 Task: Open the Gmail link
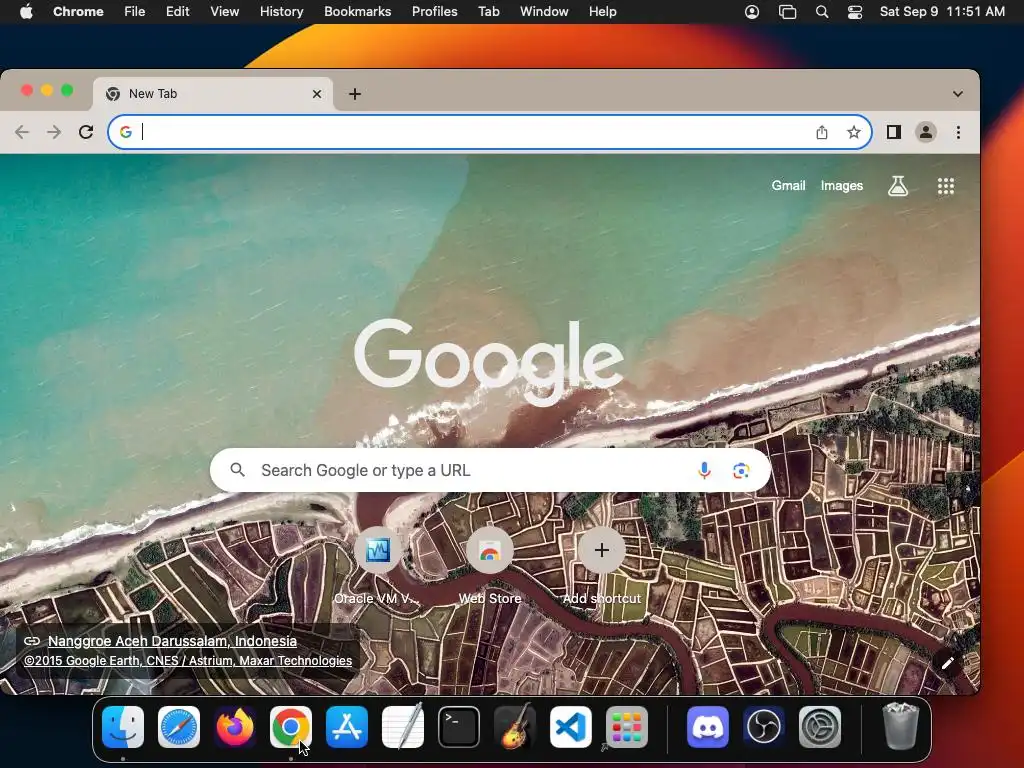pyautogui.click(x=788, y=186)
